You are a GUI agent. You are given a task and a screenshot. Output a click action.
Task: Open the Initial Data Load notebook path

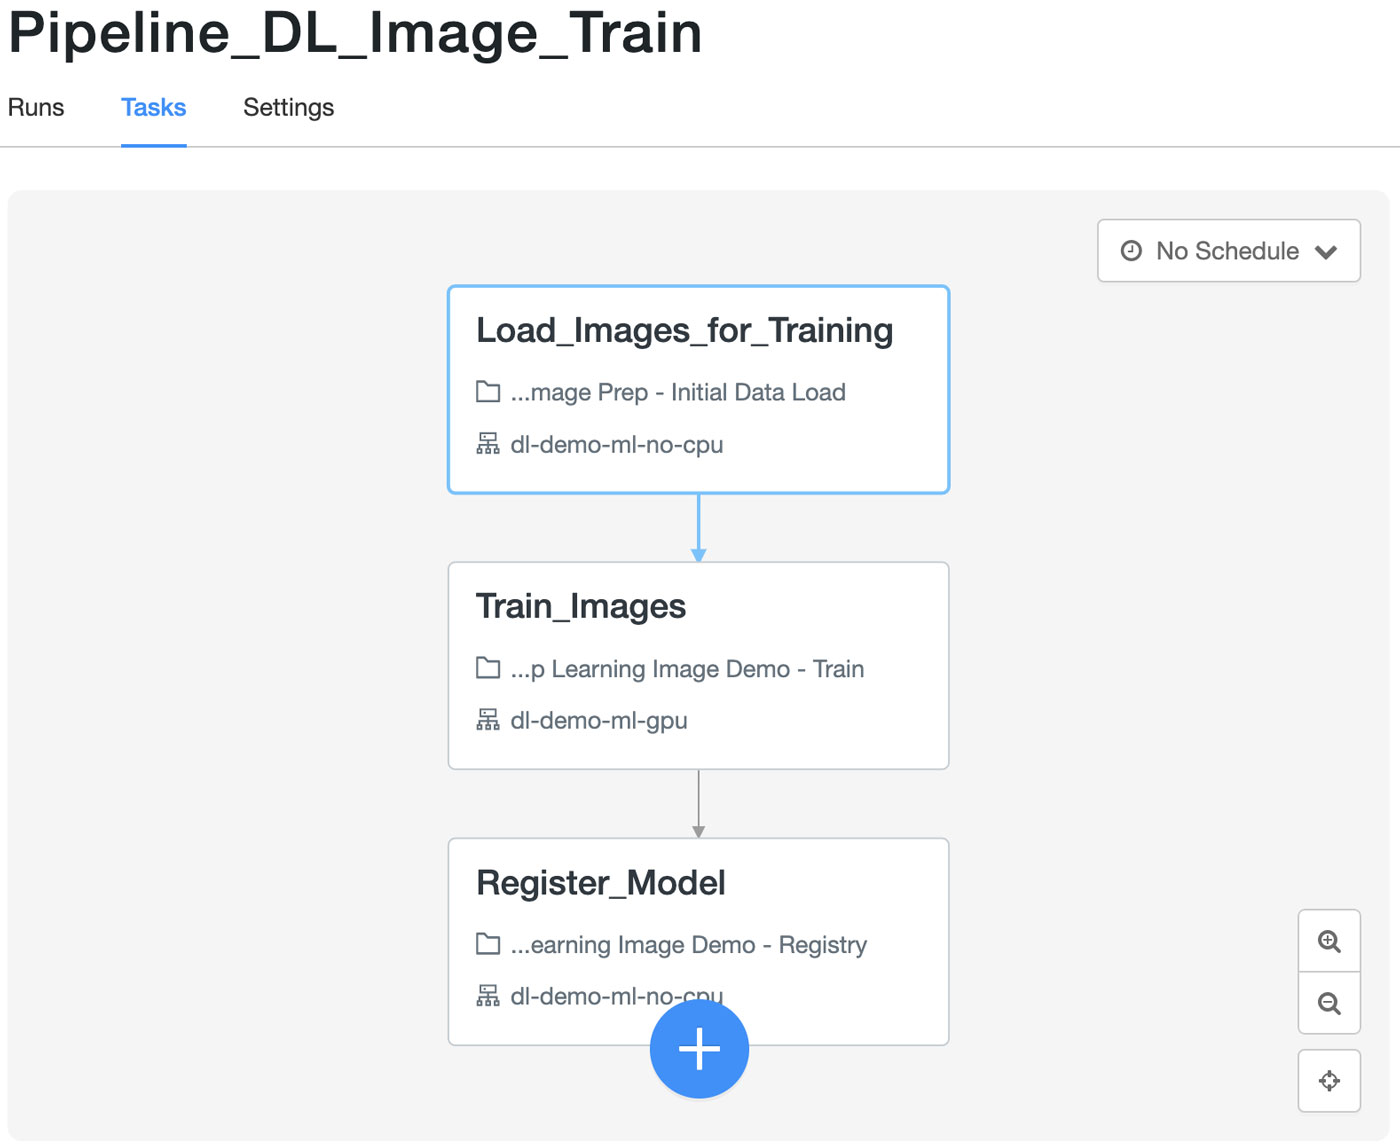point(678,392)
